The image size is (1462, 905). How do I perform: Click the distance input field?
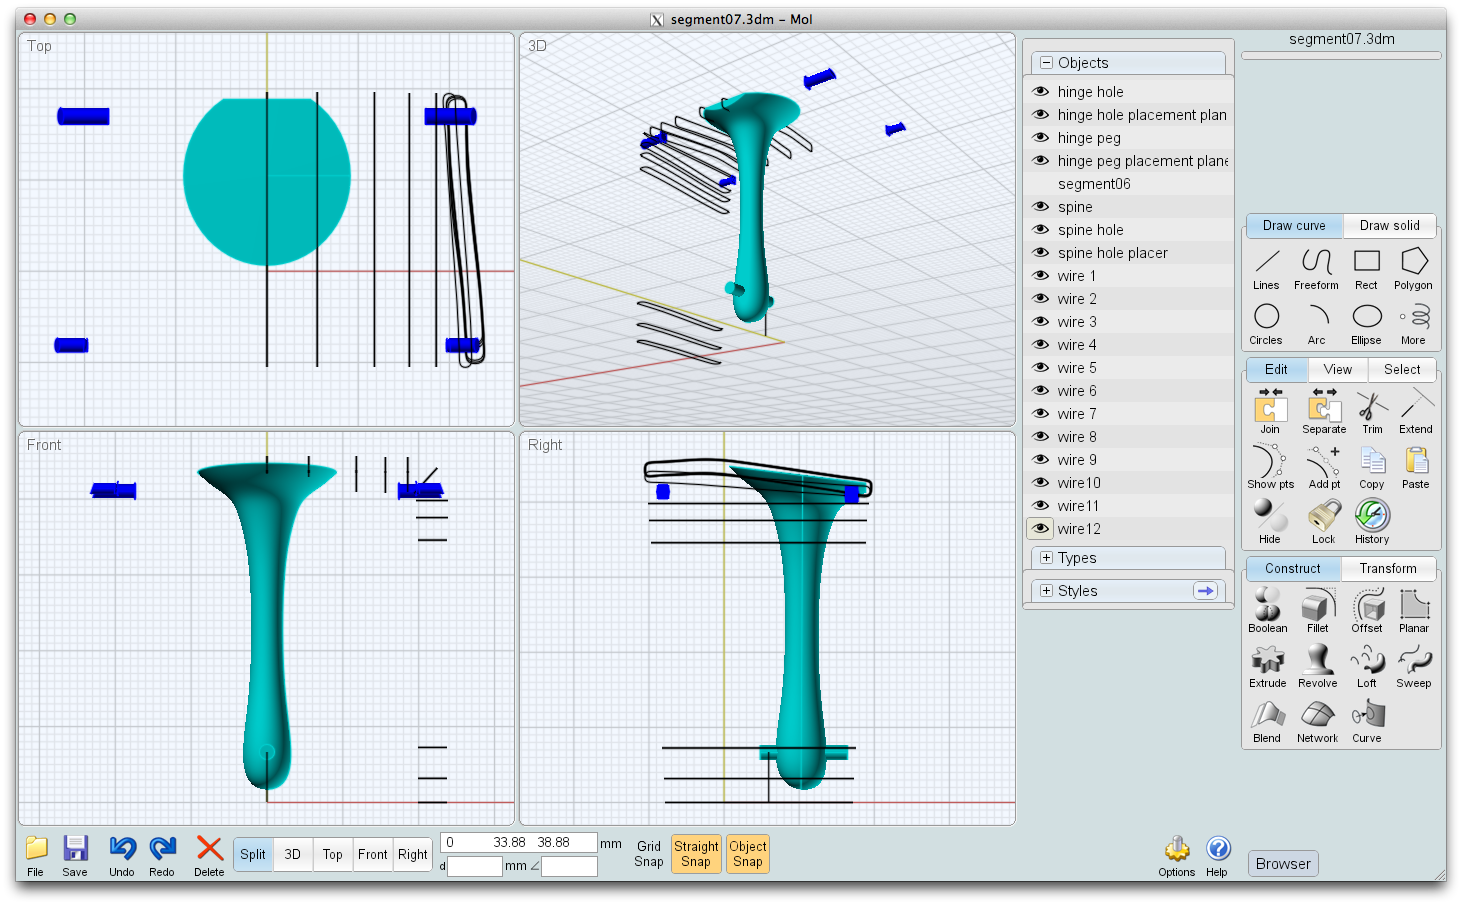(474, 867)
